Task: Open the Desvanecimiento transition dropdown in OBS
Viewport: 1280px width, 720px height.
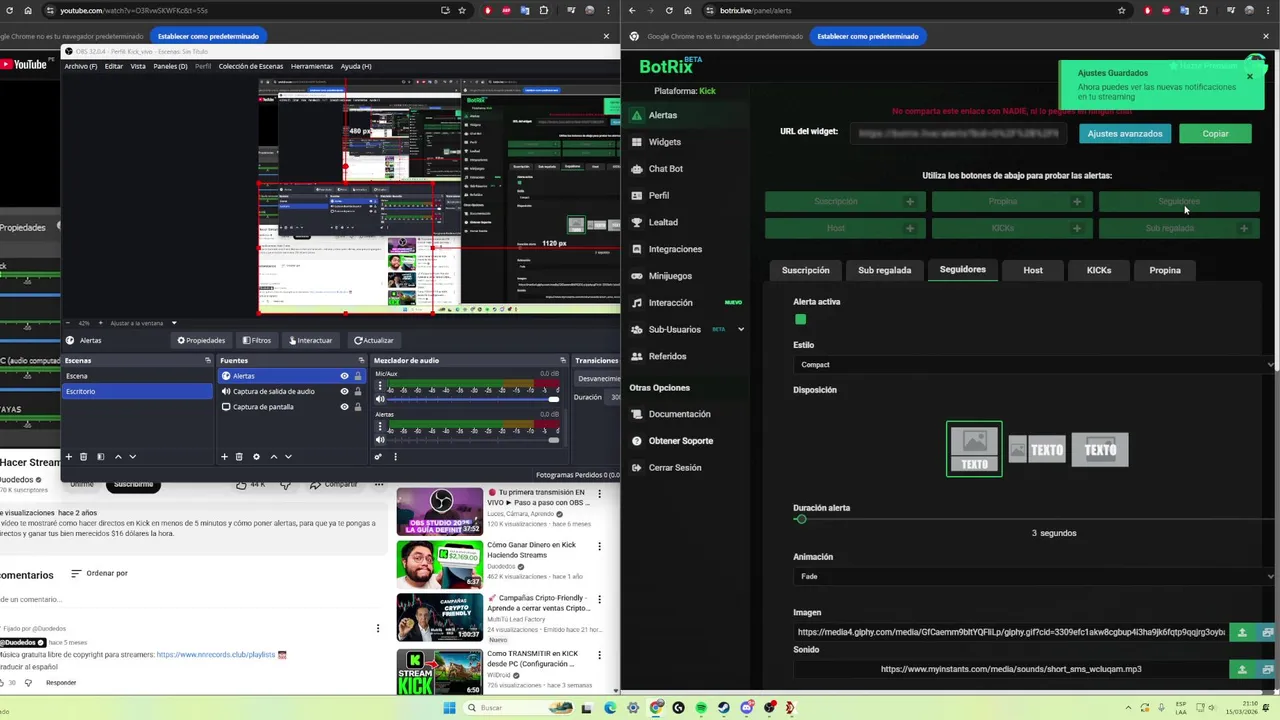Action: click(x=598, y=378)
